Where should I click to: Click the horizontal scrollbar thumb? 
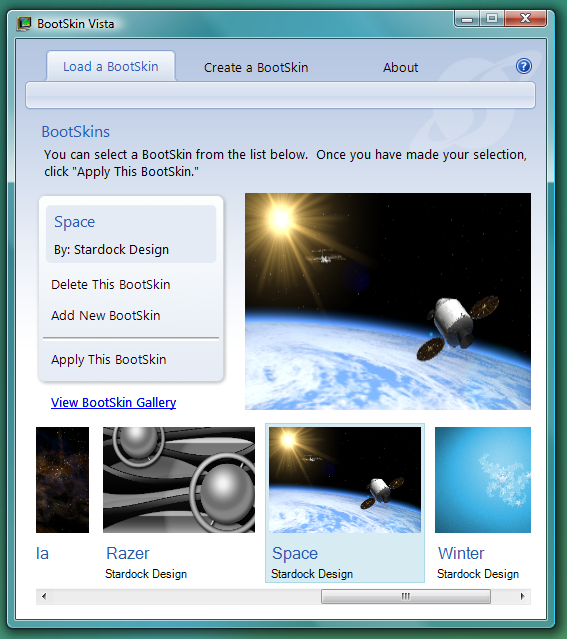coord(406,597)
